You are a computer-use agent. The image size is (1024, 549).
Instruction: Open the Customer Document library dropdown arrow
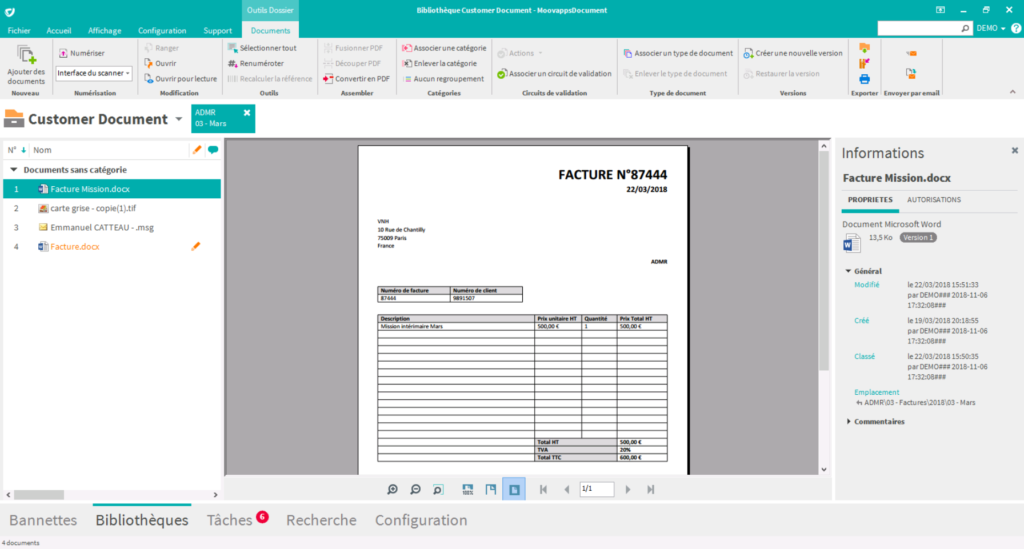(179, 119)
